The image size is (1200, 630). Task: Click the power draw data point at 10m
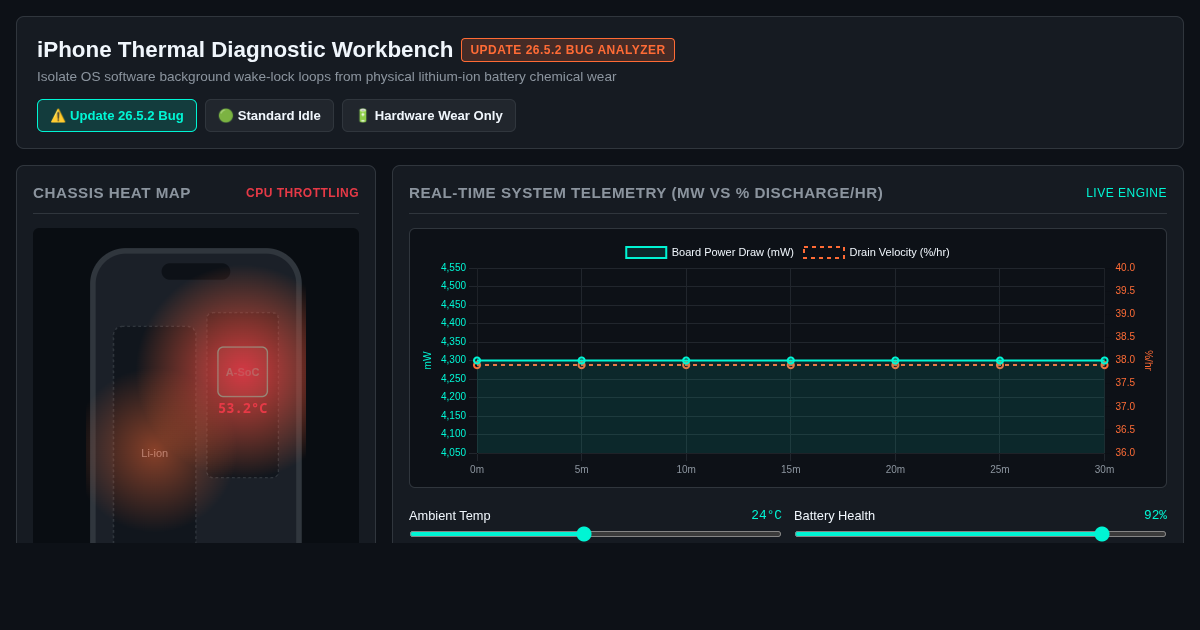[x=686, y=361]
